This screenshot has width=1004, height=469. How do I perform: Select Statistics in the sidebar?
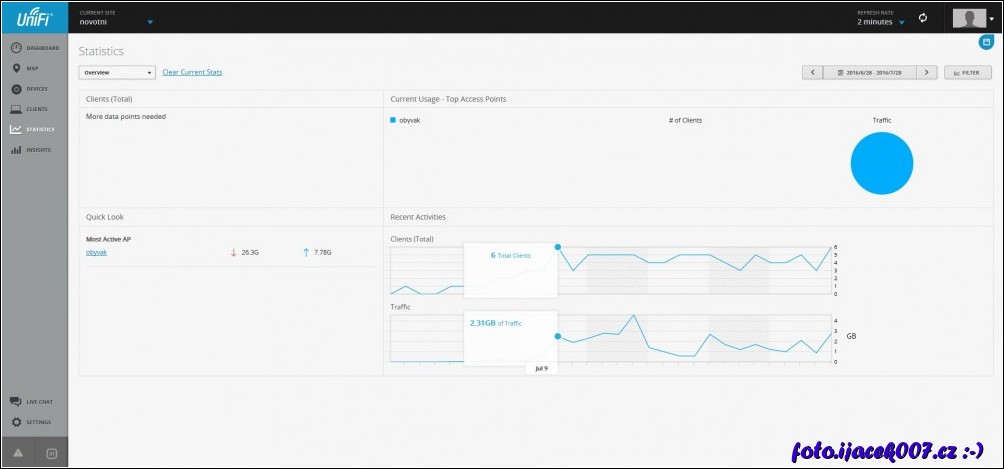coord(35,129)
